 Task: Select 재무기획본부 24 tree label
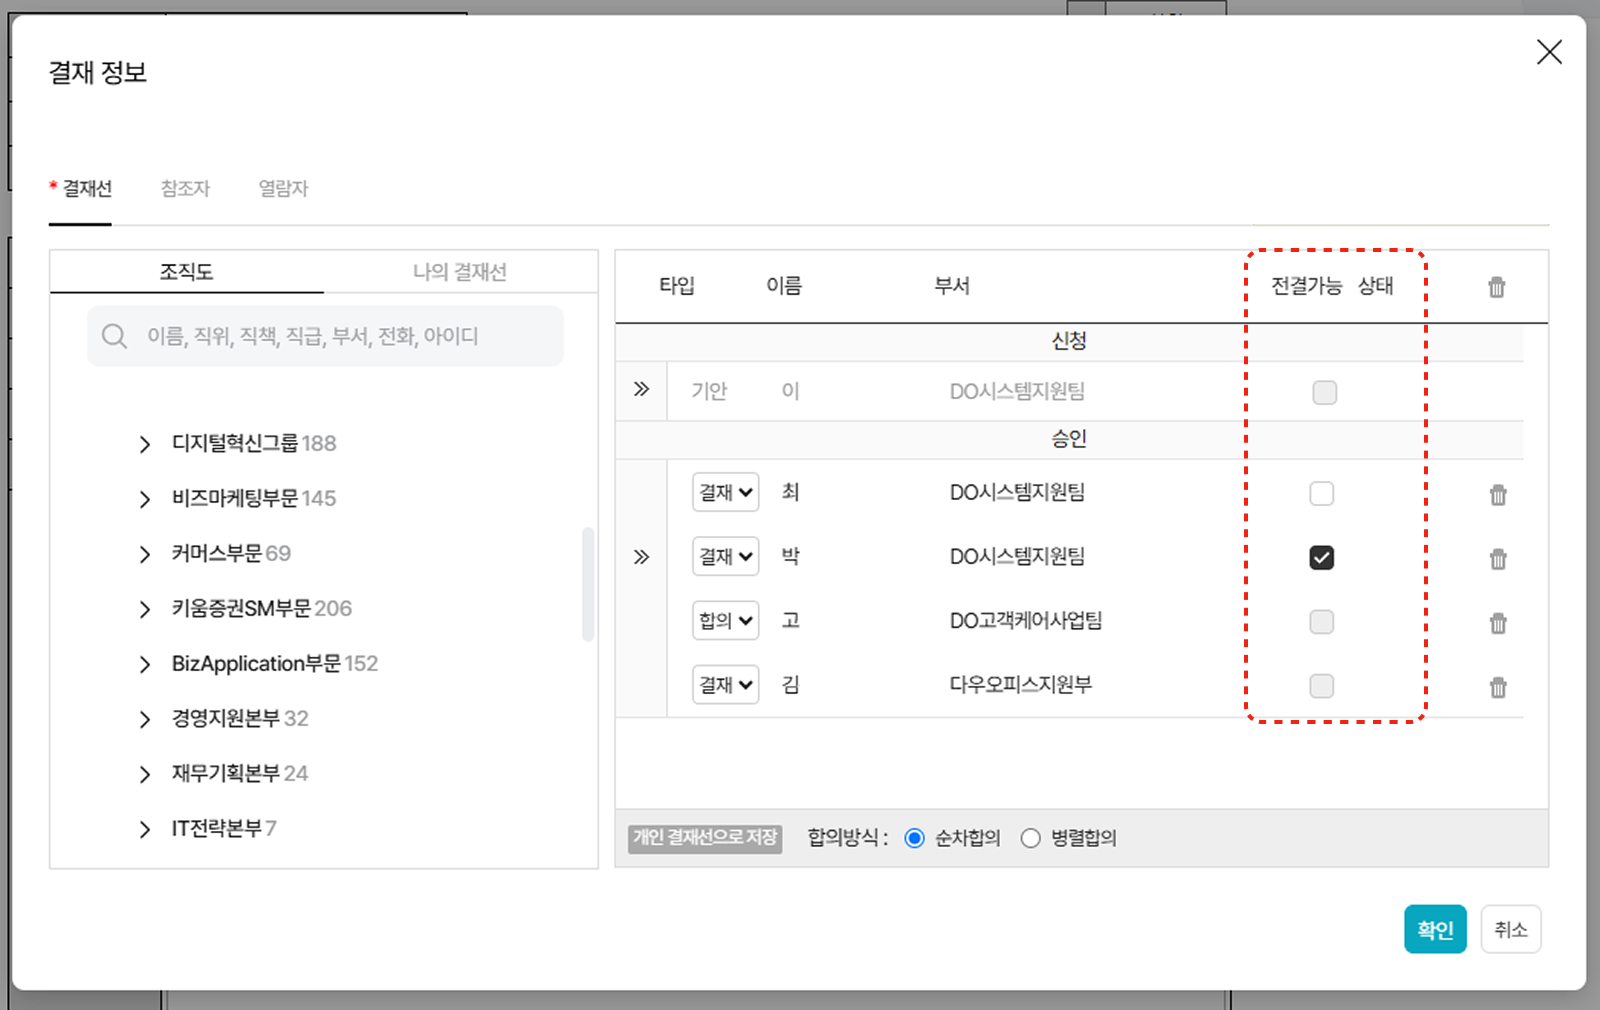(240, 773)
